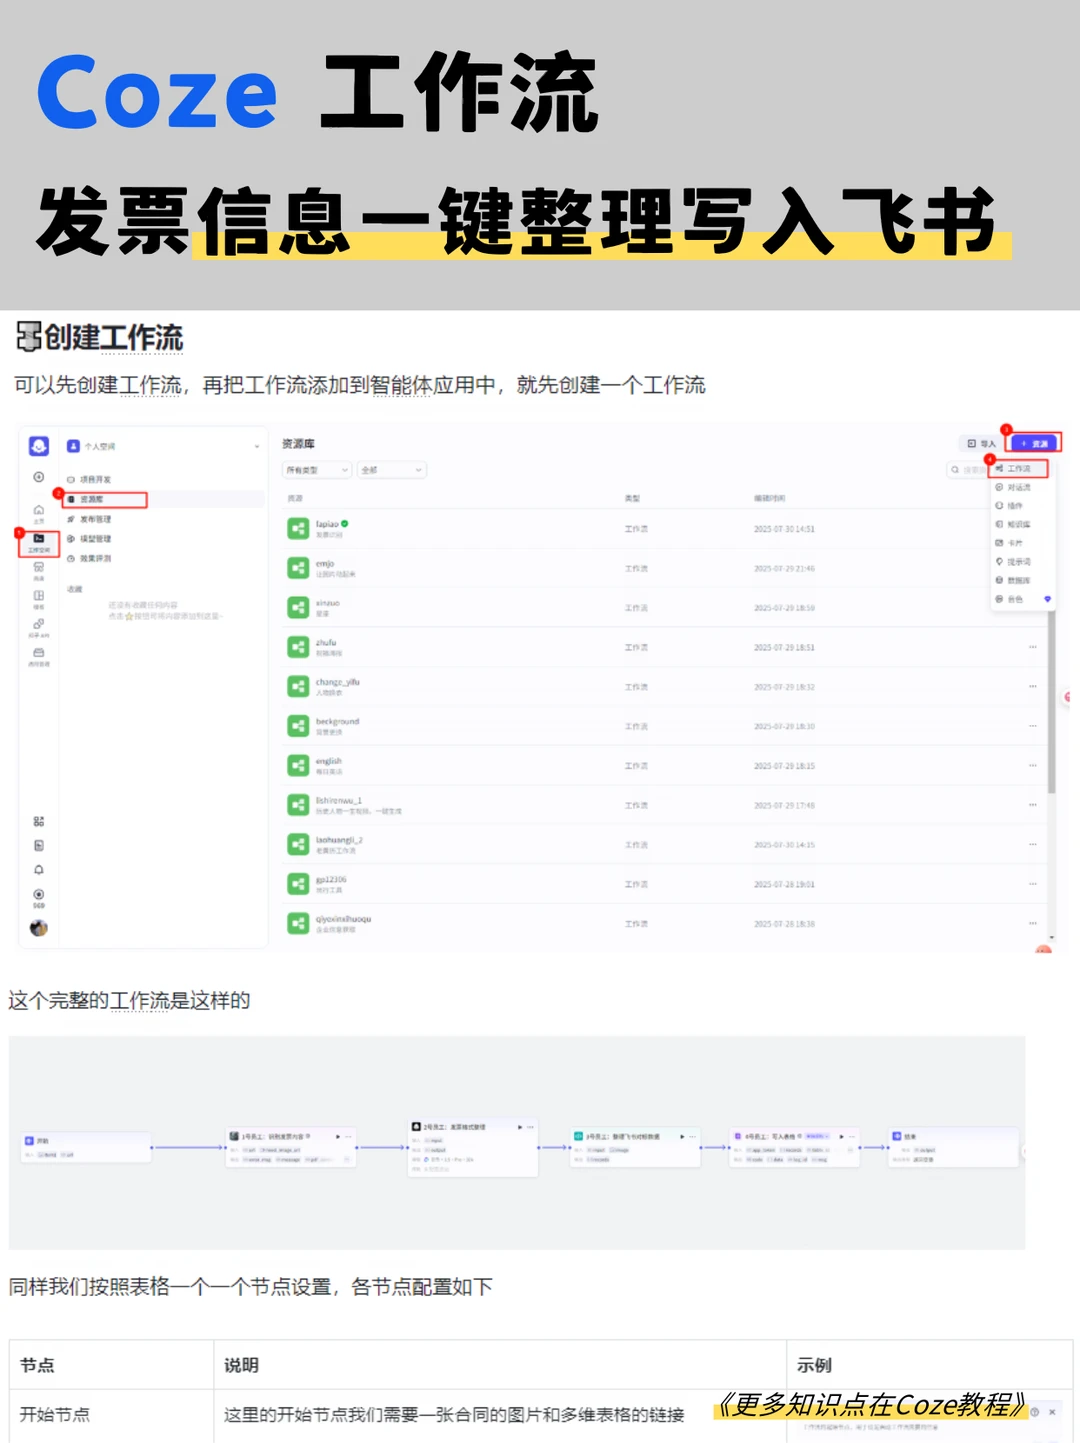Open the card-shaped icon under 扣子 API
The image size is (1080, 1443).
39,655
